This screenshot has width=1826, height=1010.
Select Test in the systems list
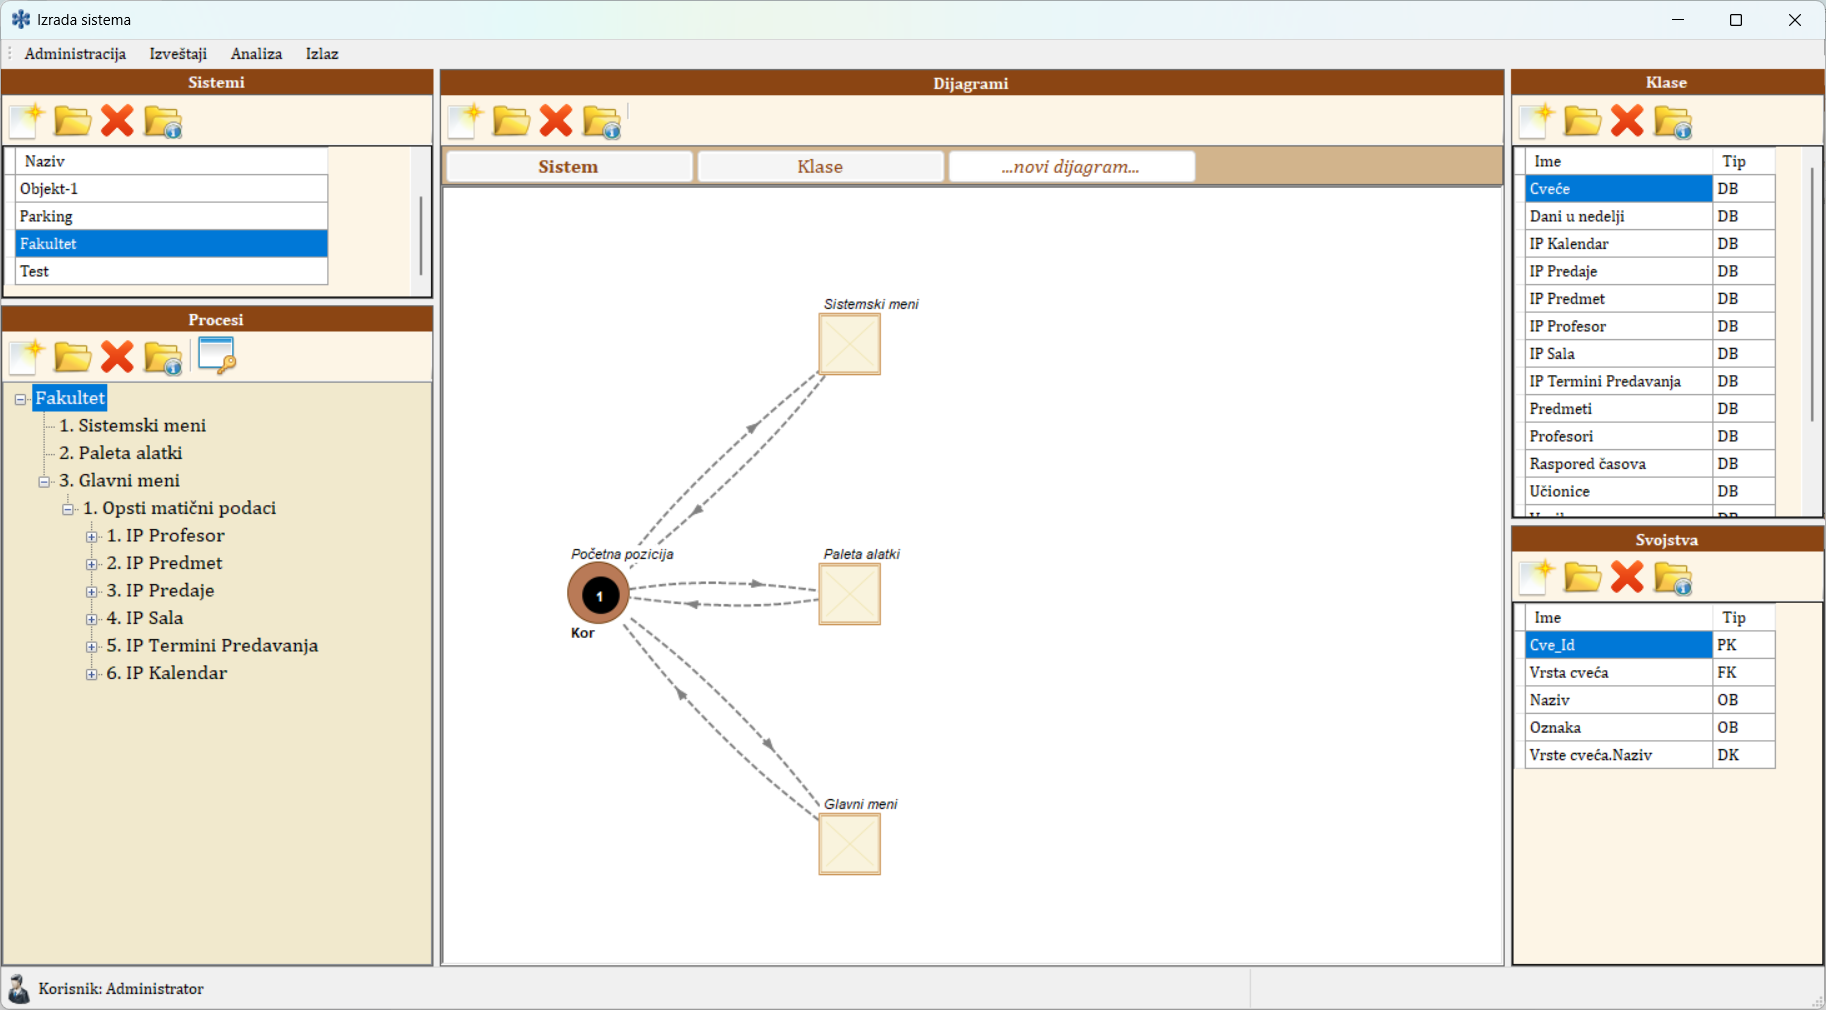[172, 271]
